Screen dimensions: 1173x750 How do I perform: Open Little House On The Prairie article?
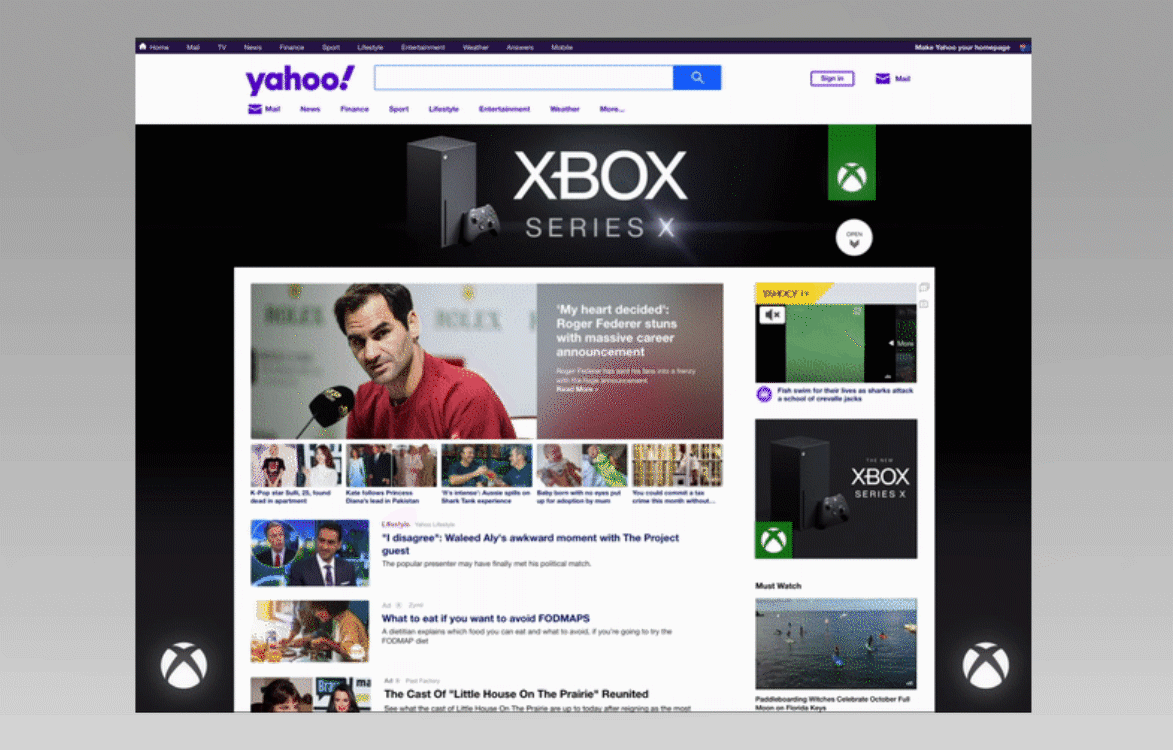point(516,694)
